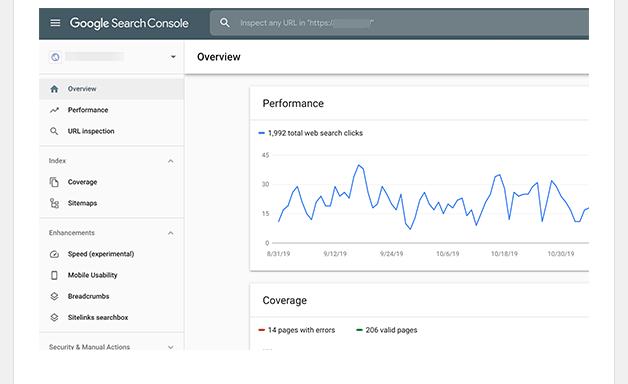Click the URL inspection magnifier icon
The image size is (628, 384).
54,131
